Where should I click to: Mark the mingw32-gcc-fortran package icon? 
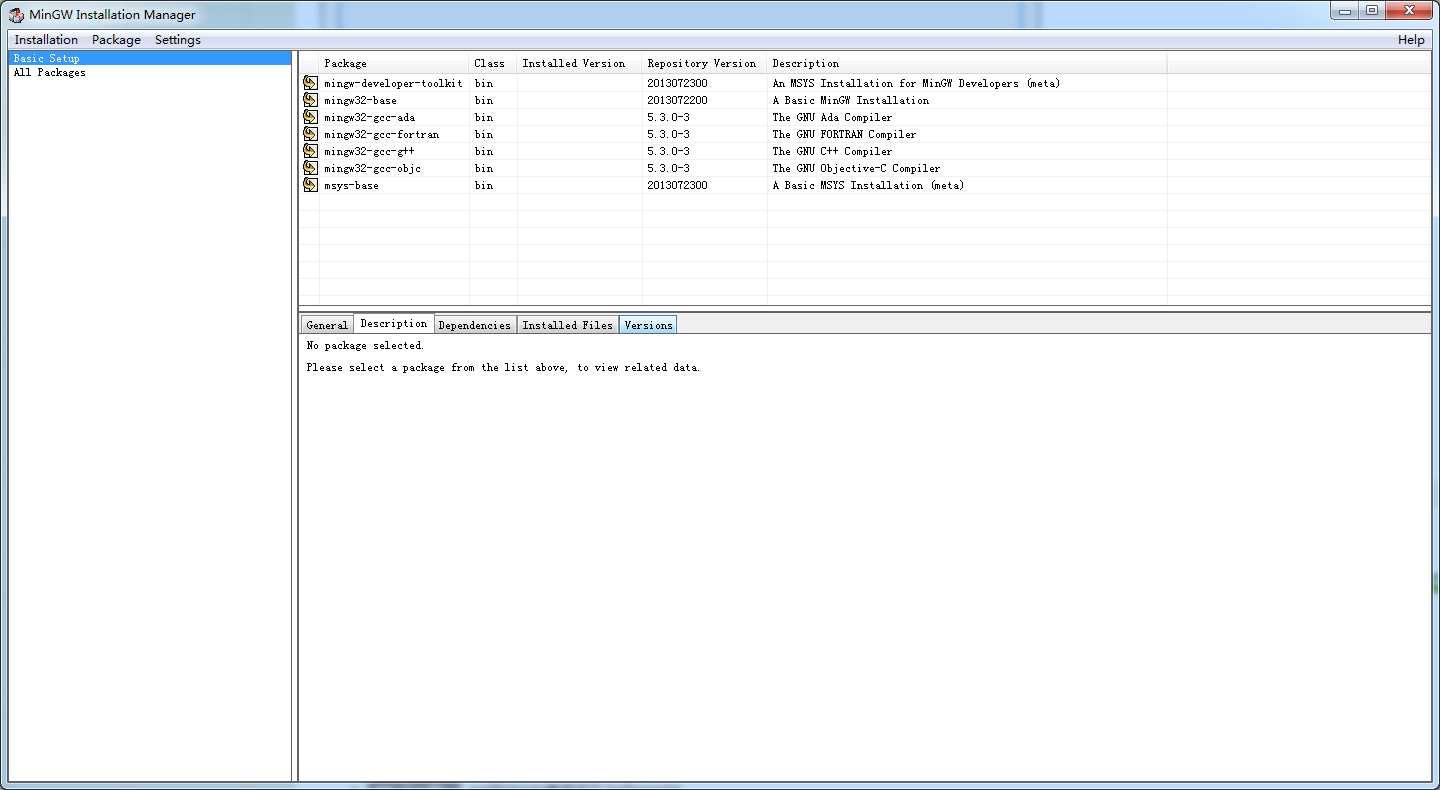(x=311, y=134)
